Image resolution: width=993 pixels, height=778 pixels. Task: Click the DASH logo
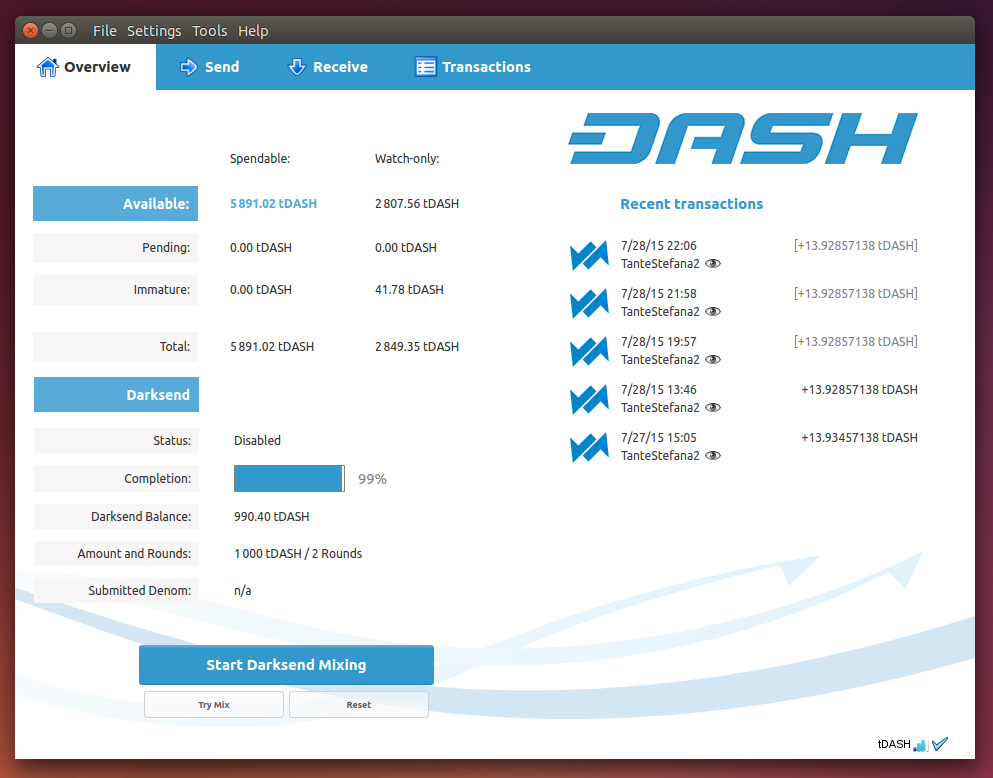tap(743, 139)
